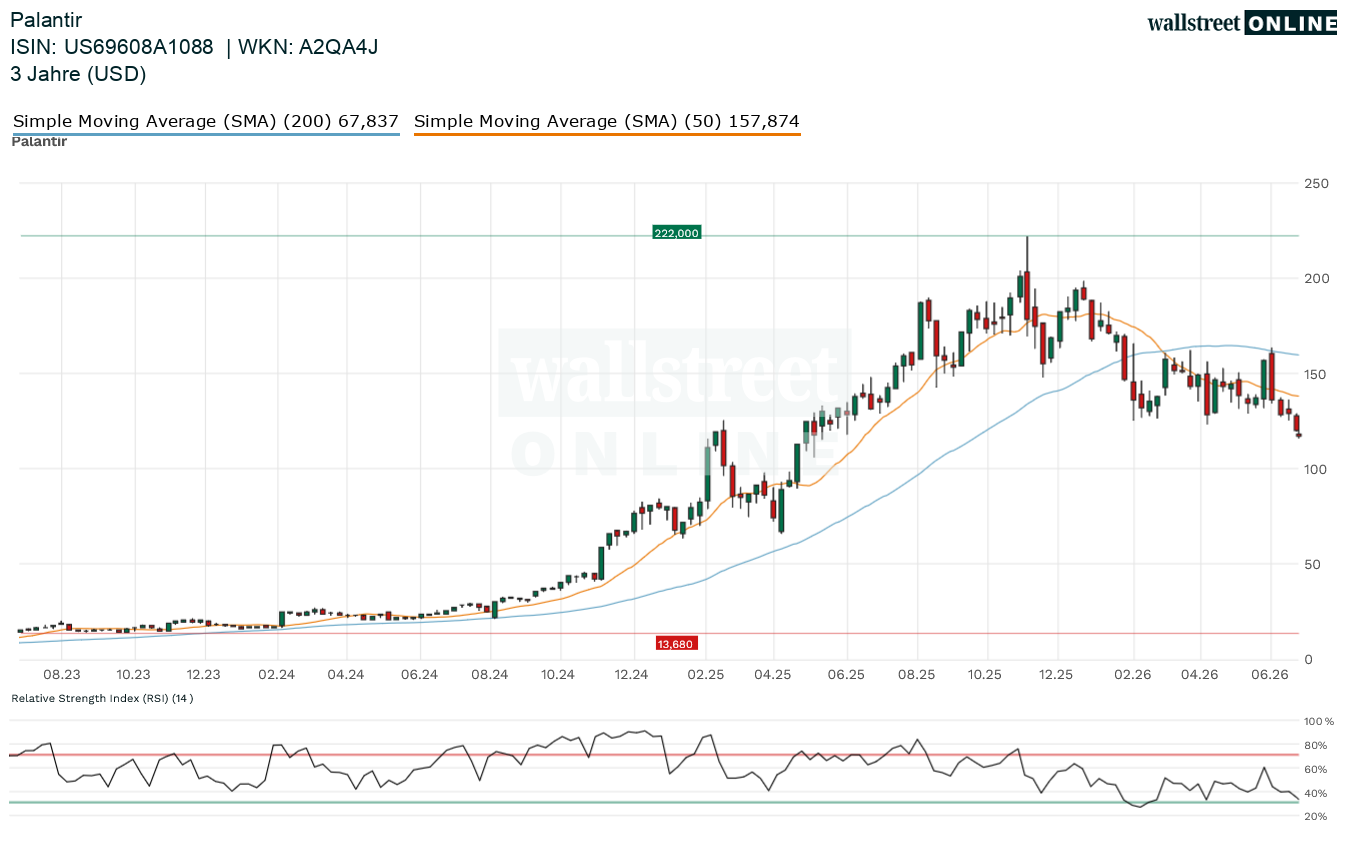Screen dimensions: 1349x843
Task: Select the 02.24 date axis label
Action: point(277,675)
